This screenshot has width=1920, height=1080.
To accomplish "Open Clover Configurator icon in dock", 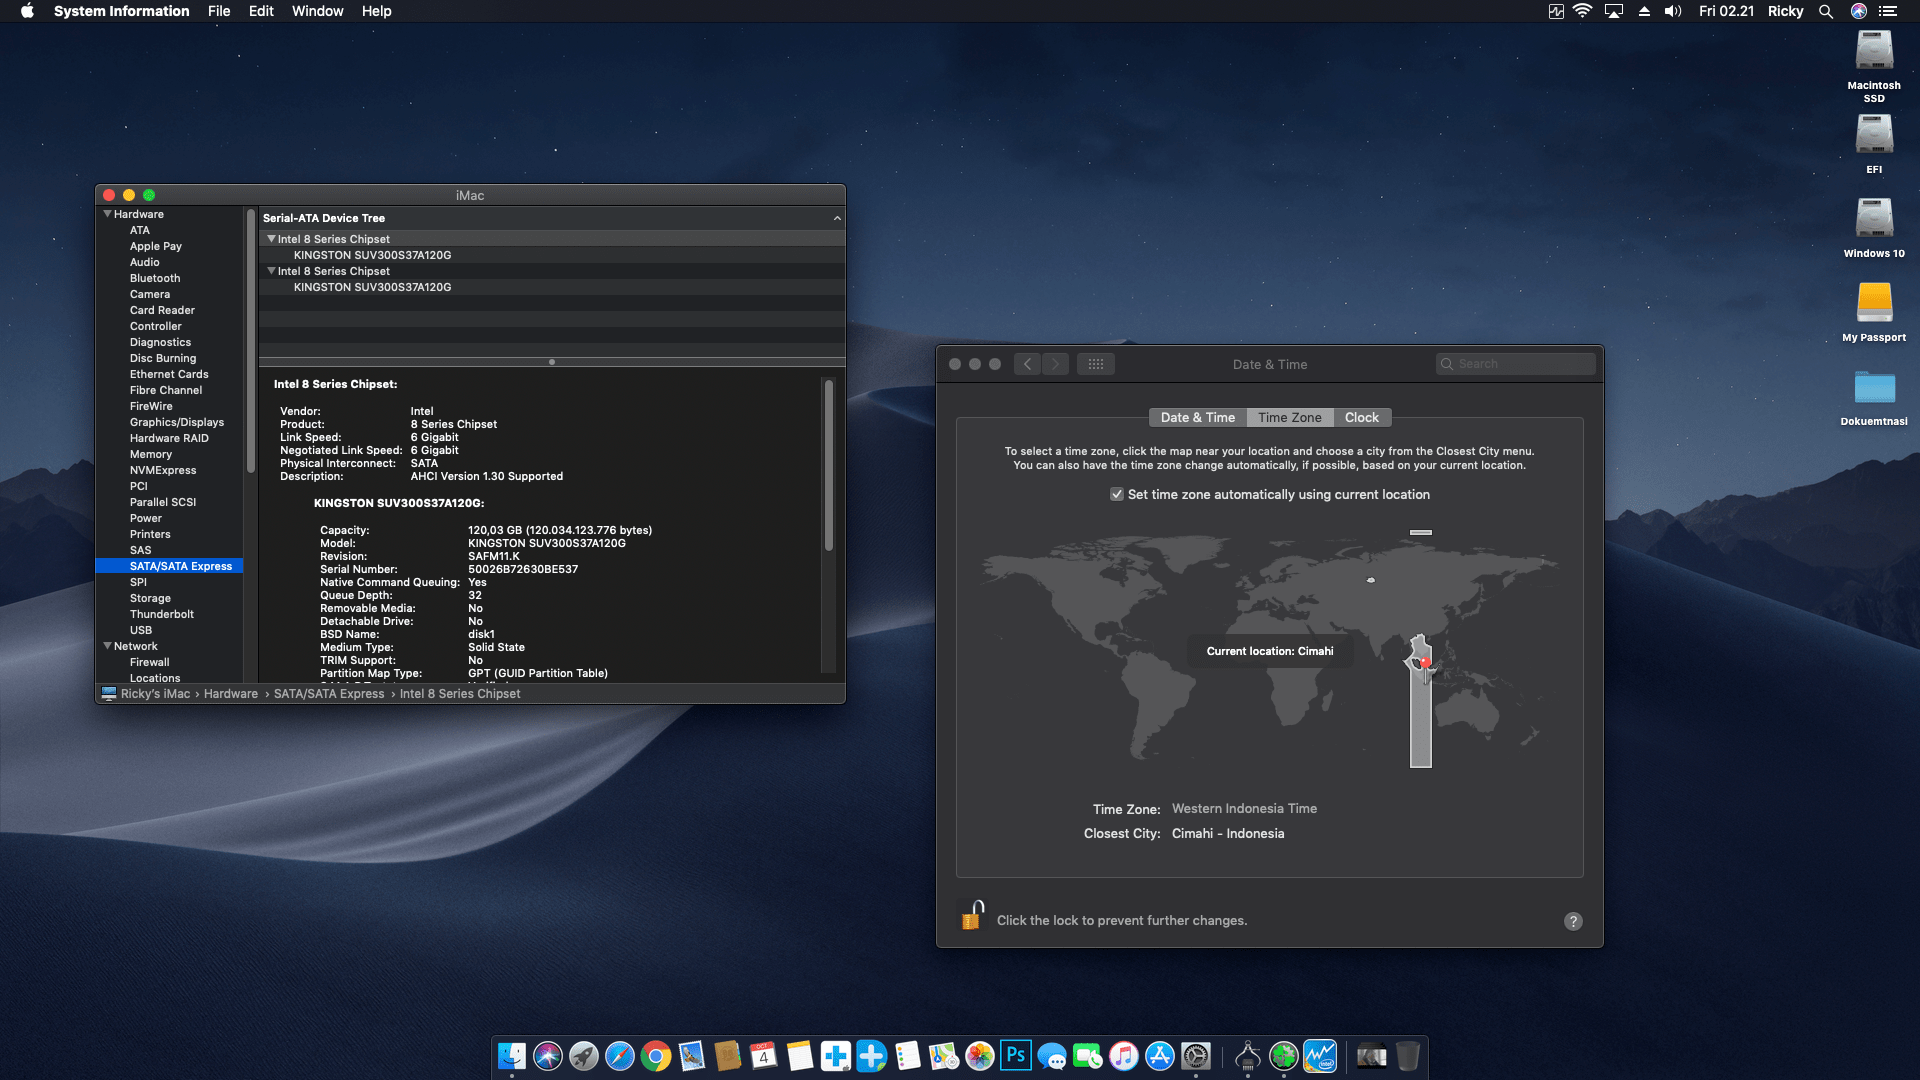I will click(x=1284, y=1056).
